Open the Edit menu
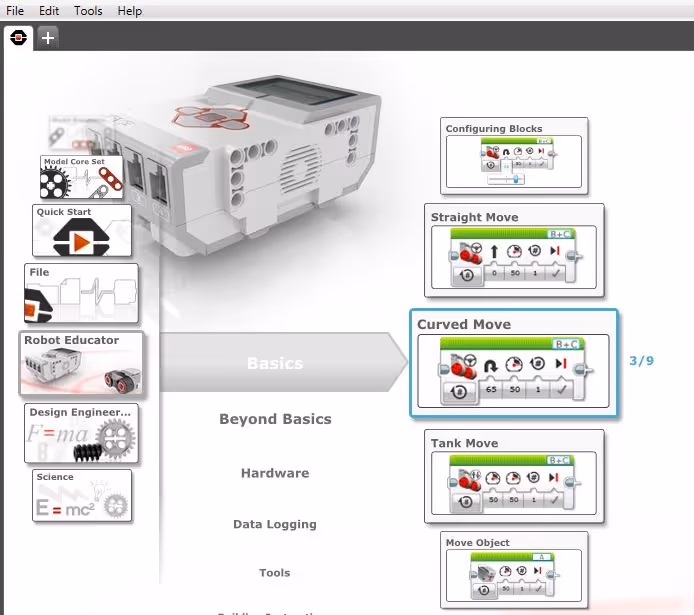This screenshot has width=694, height=615. click(49, 11)
